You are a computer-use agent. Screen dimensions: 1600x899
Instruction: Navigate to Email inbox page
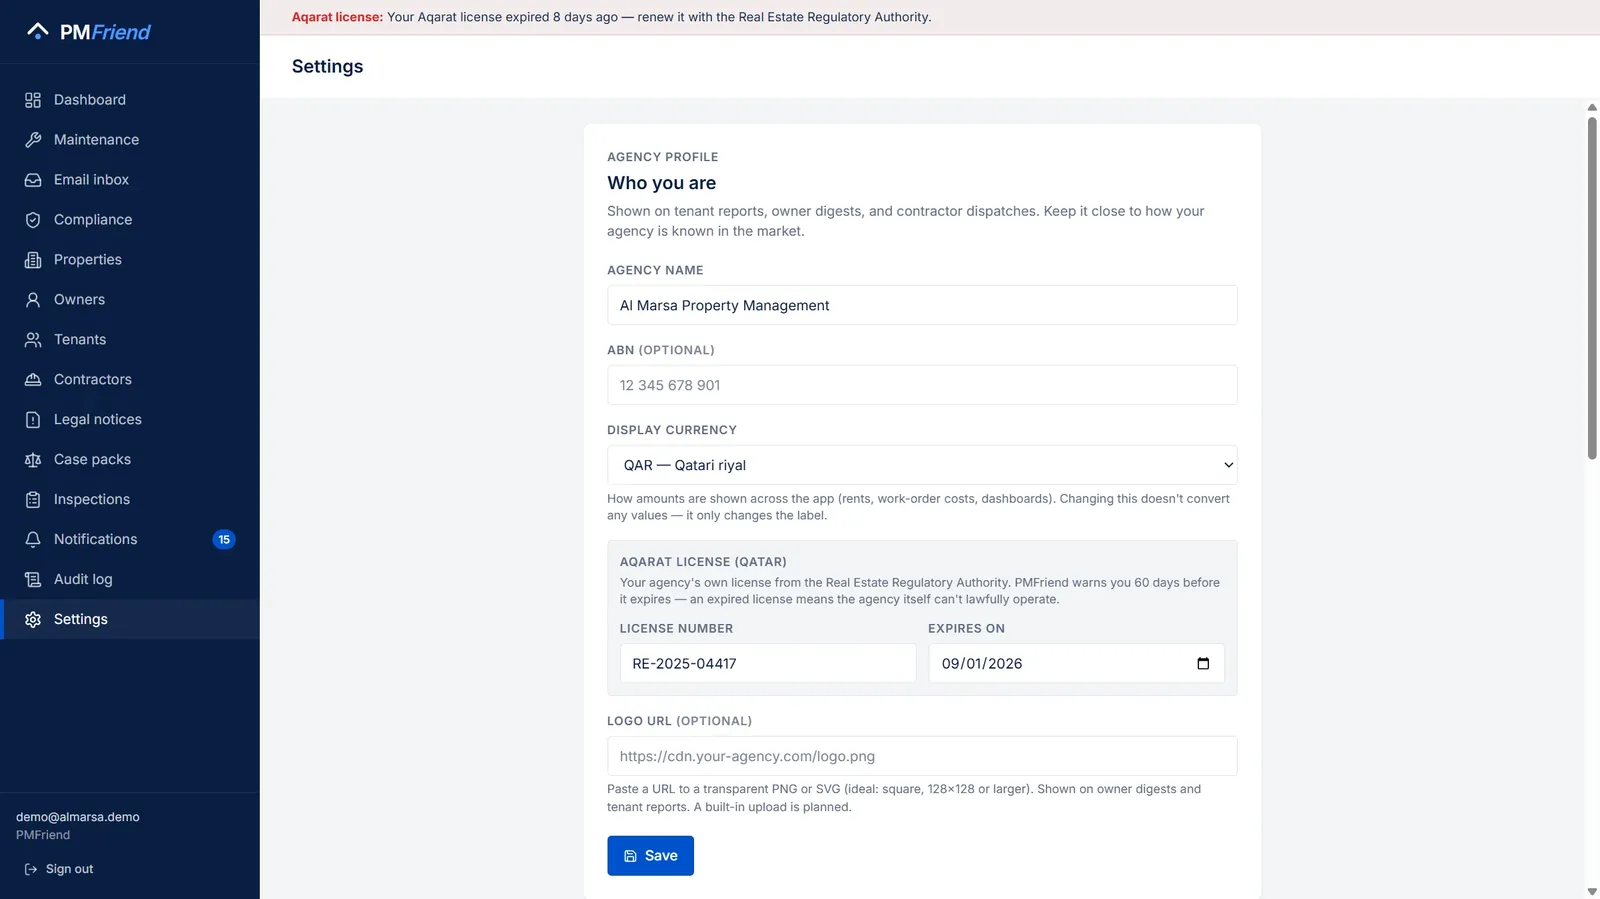click(x=130, y=180)
